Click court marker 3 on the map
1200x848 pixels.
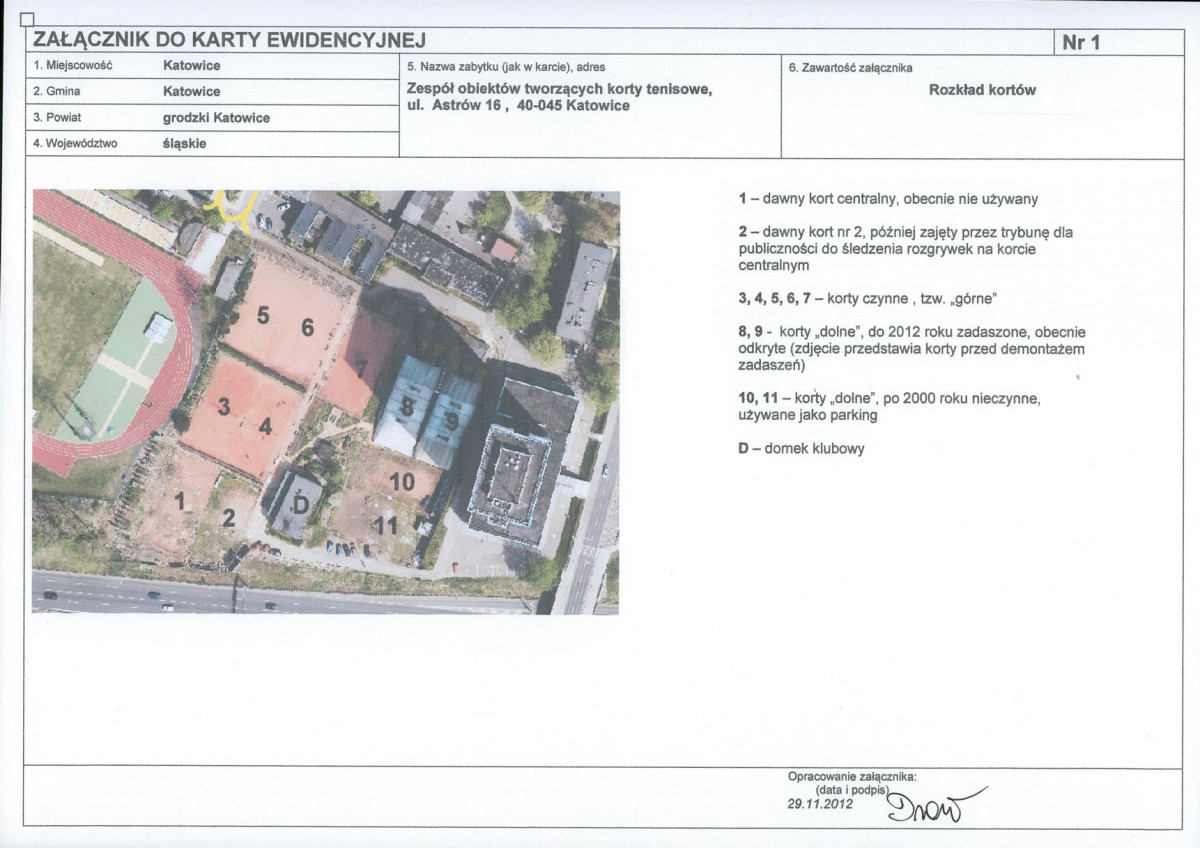pyautogui.click(x=224, y=406)
